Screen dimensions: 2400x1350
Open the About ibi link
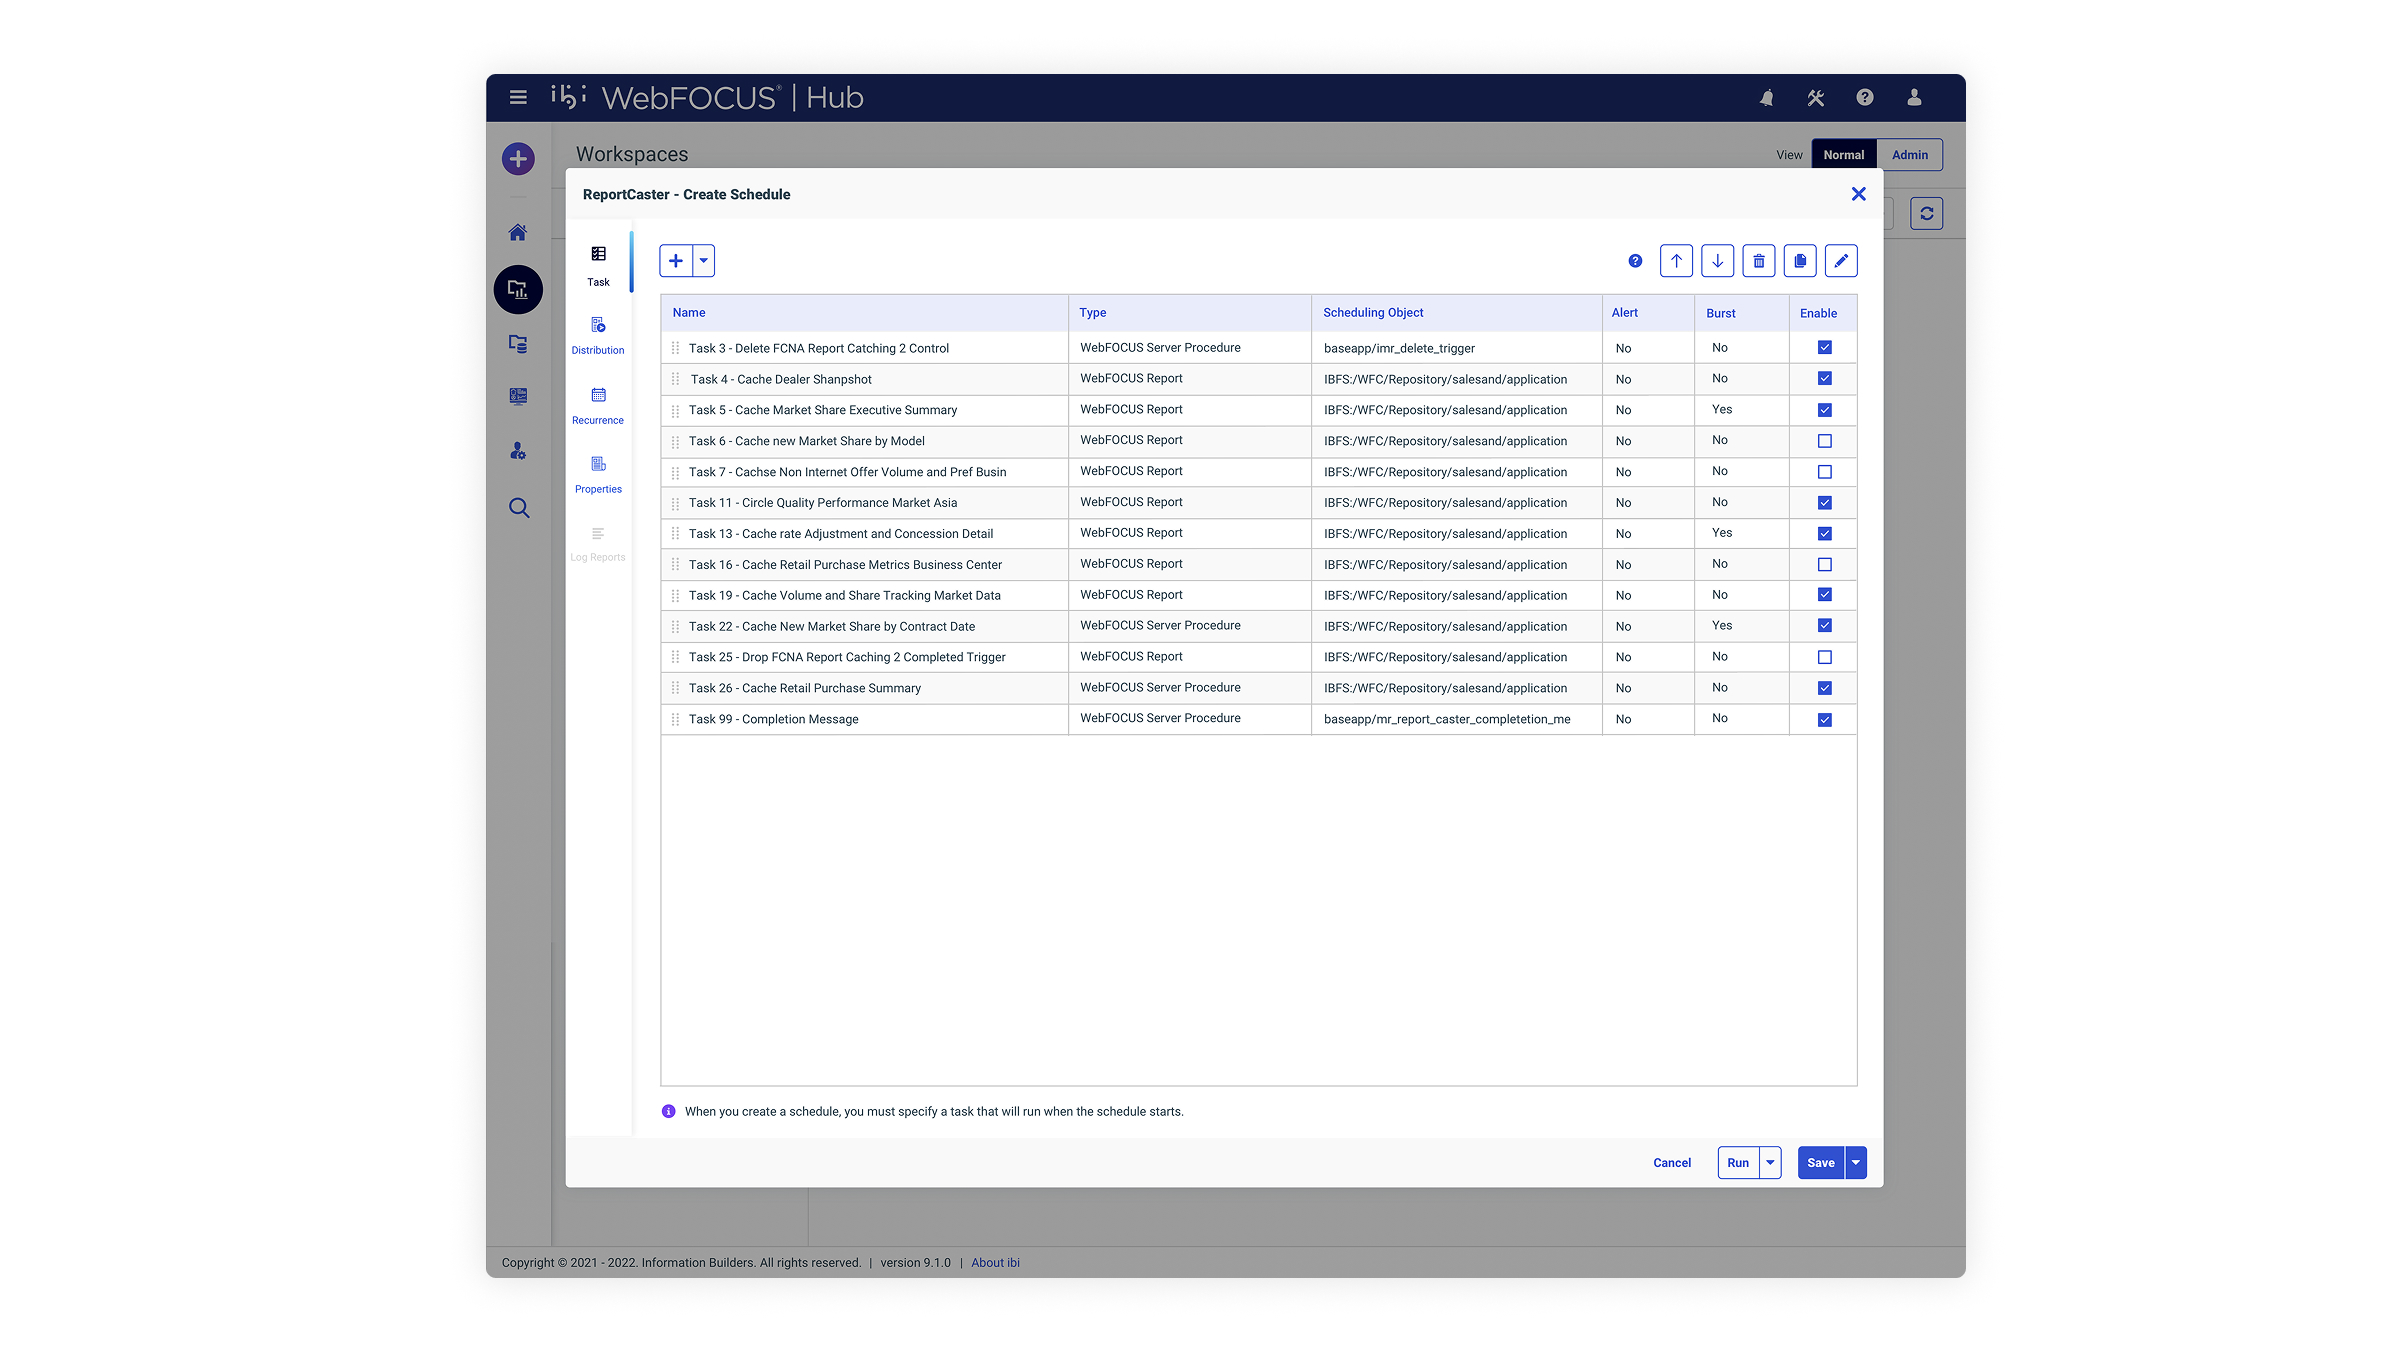pyautogui.click(x=995, y=1263)
